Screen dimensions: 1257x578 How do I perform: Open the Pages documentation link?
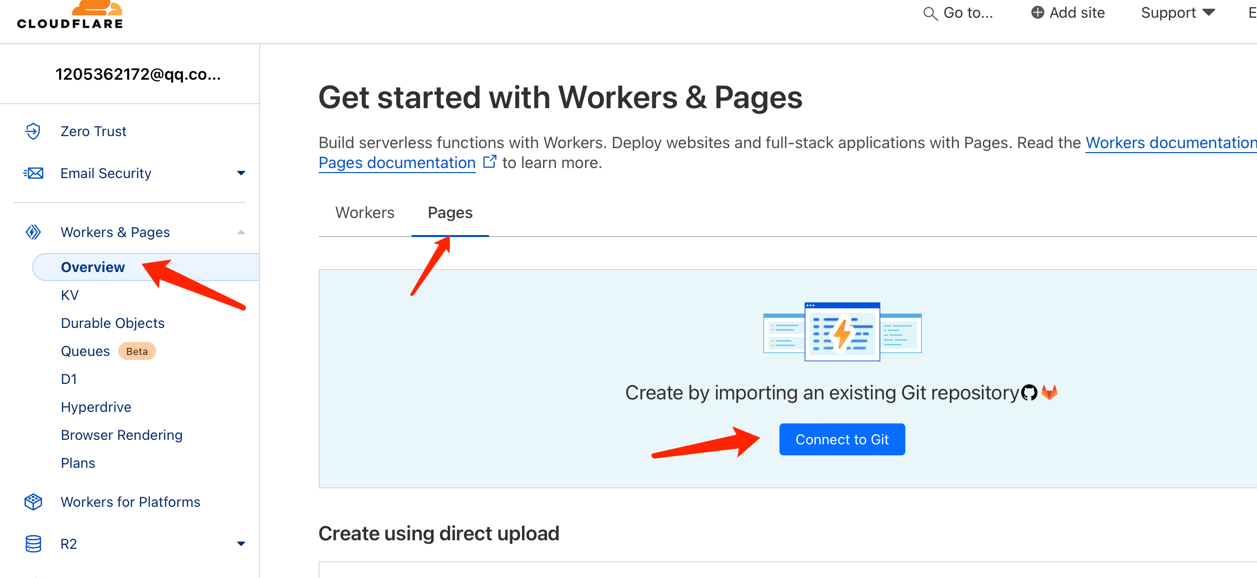tap(397, 163)
